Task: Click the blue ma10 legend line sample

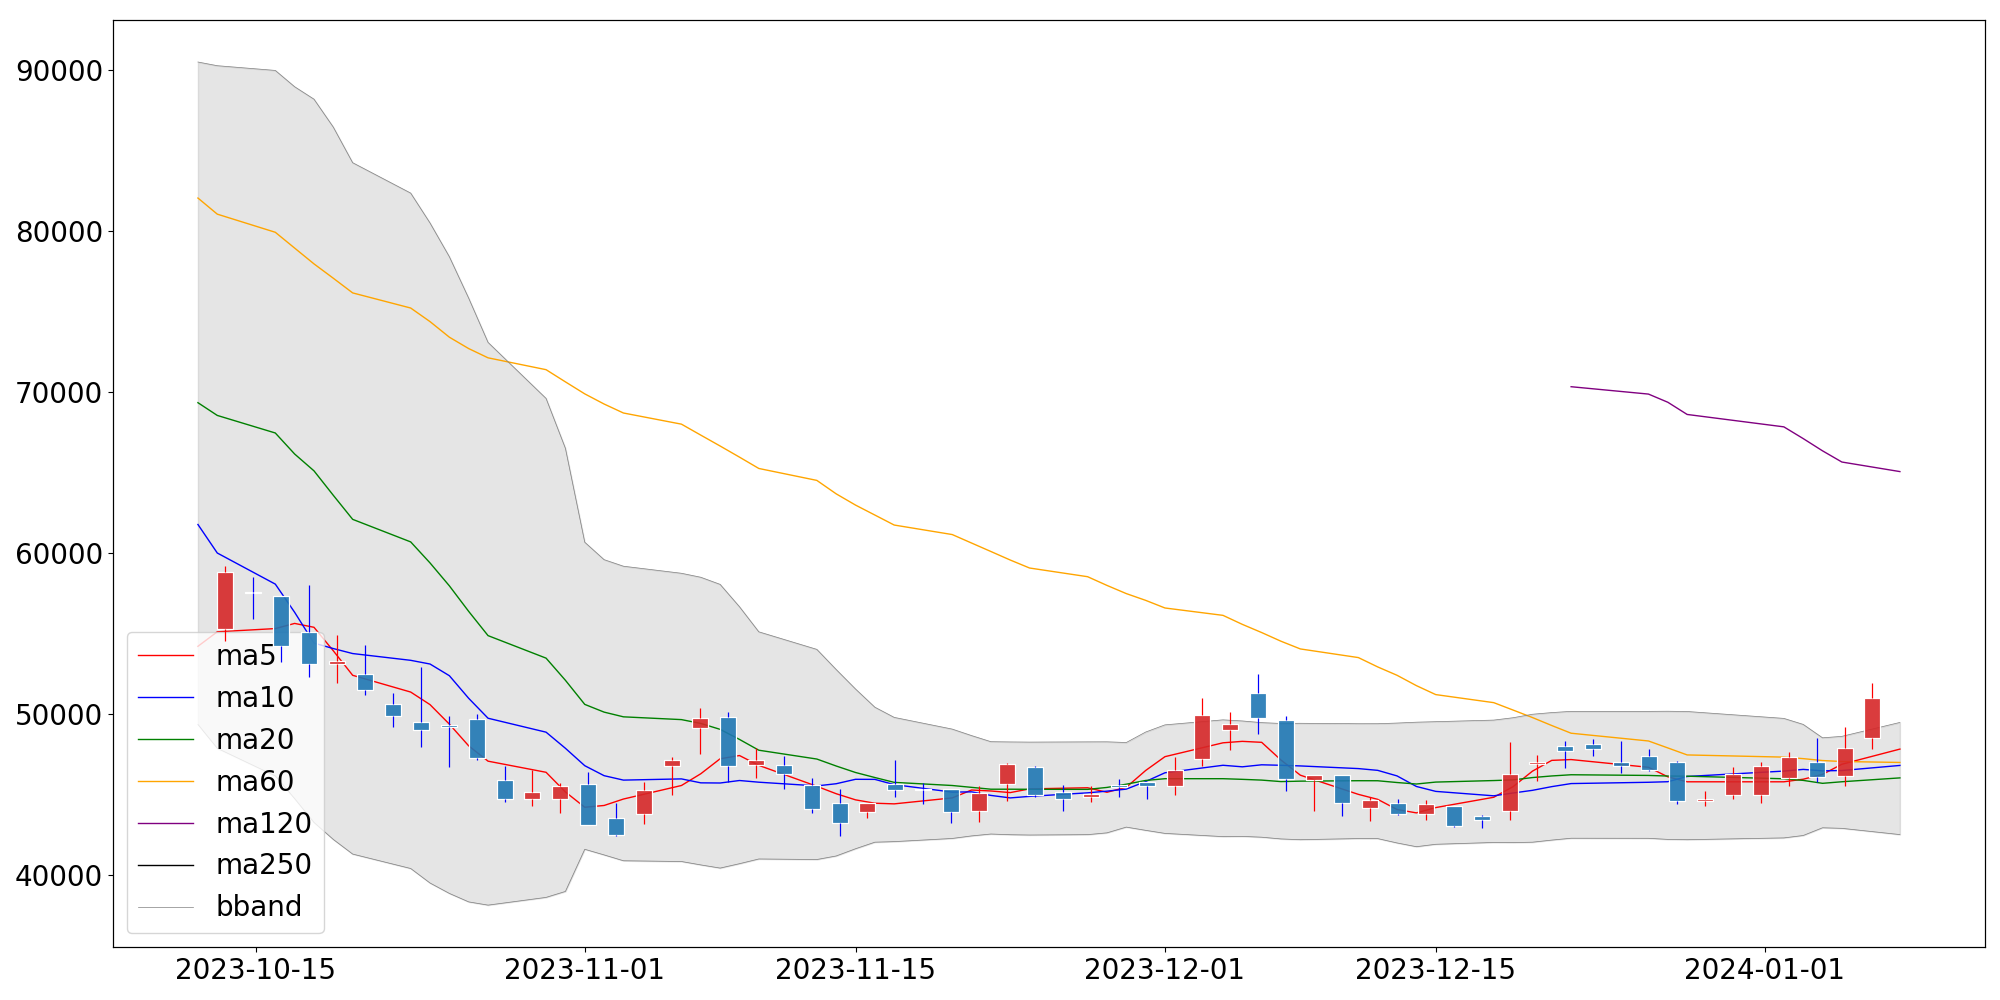Action: [x=165, y=698]
